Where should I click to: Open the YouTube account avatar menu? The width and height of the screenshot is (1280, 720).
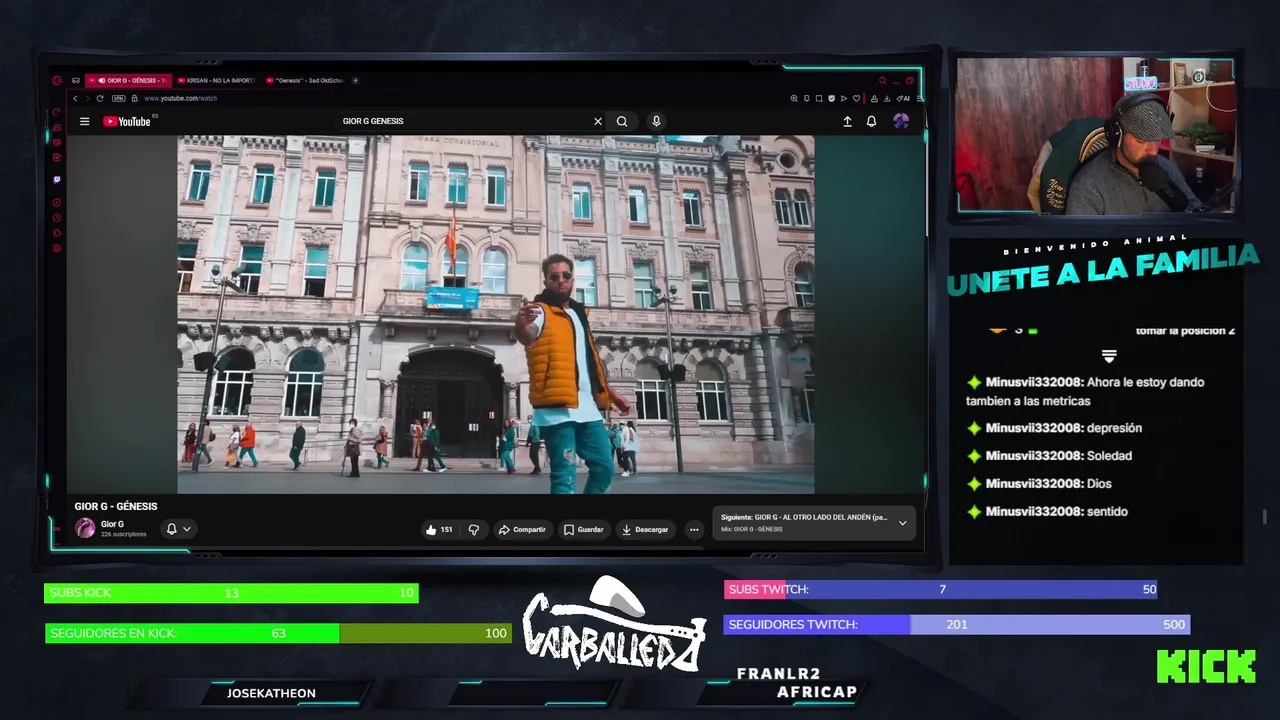click(901, 121)
